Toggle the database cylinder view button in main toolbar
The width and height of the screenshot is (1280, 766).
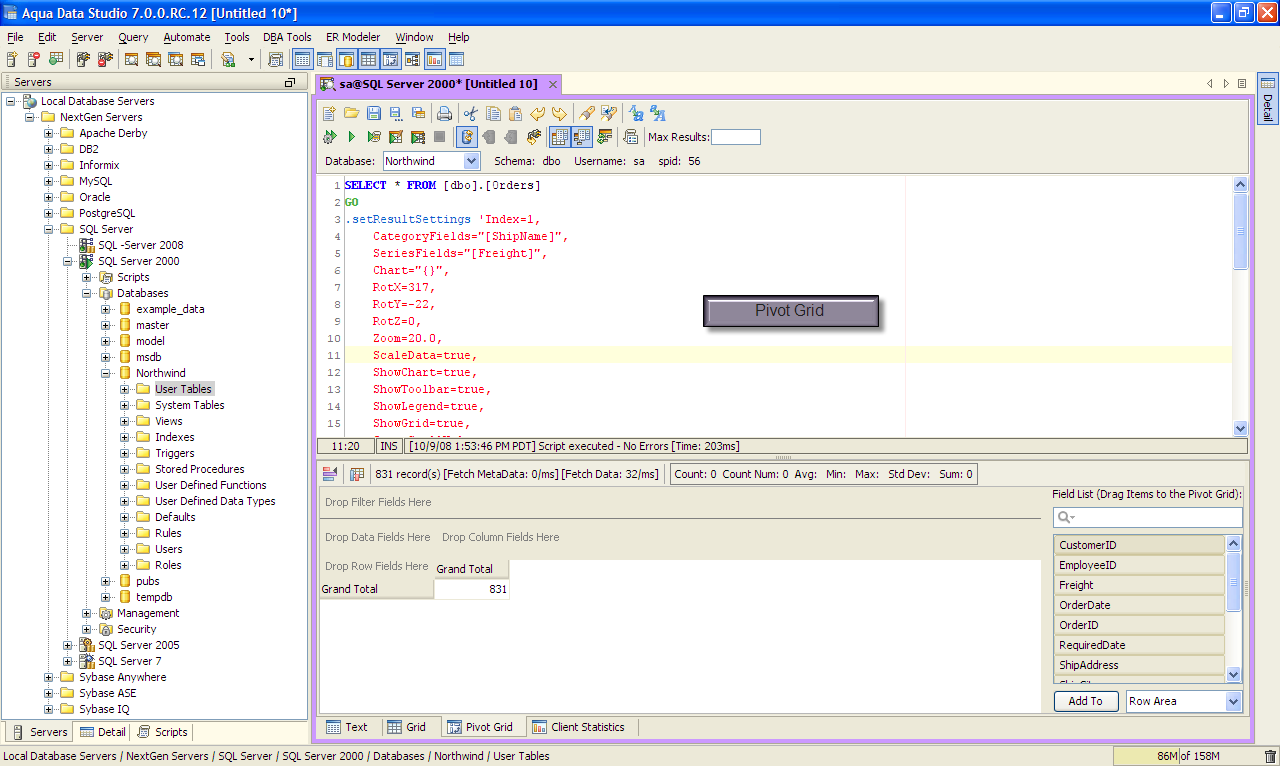coord(345,60)
